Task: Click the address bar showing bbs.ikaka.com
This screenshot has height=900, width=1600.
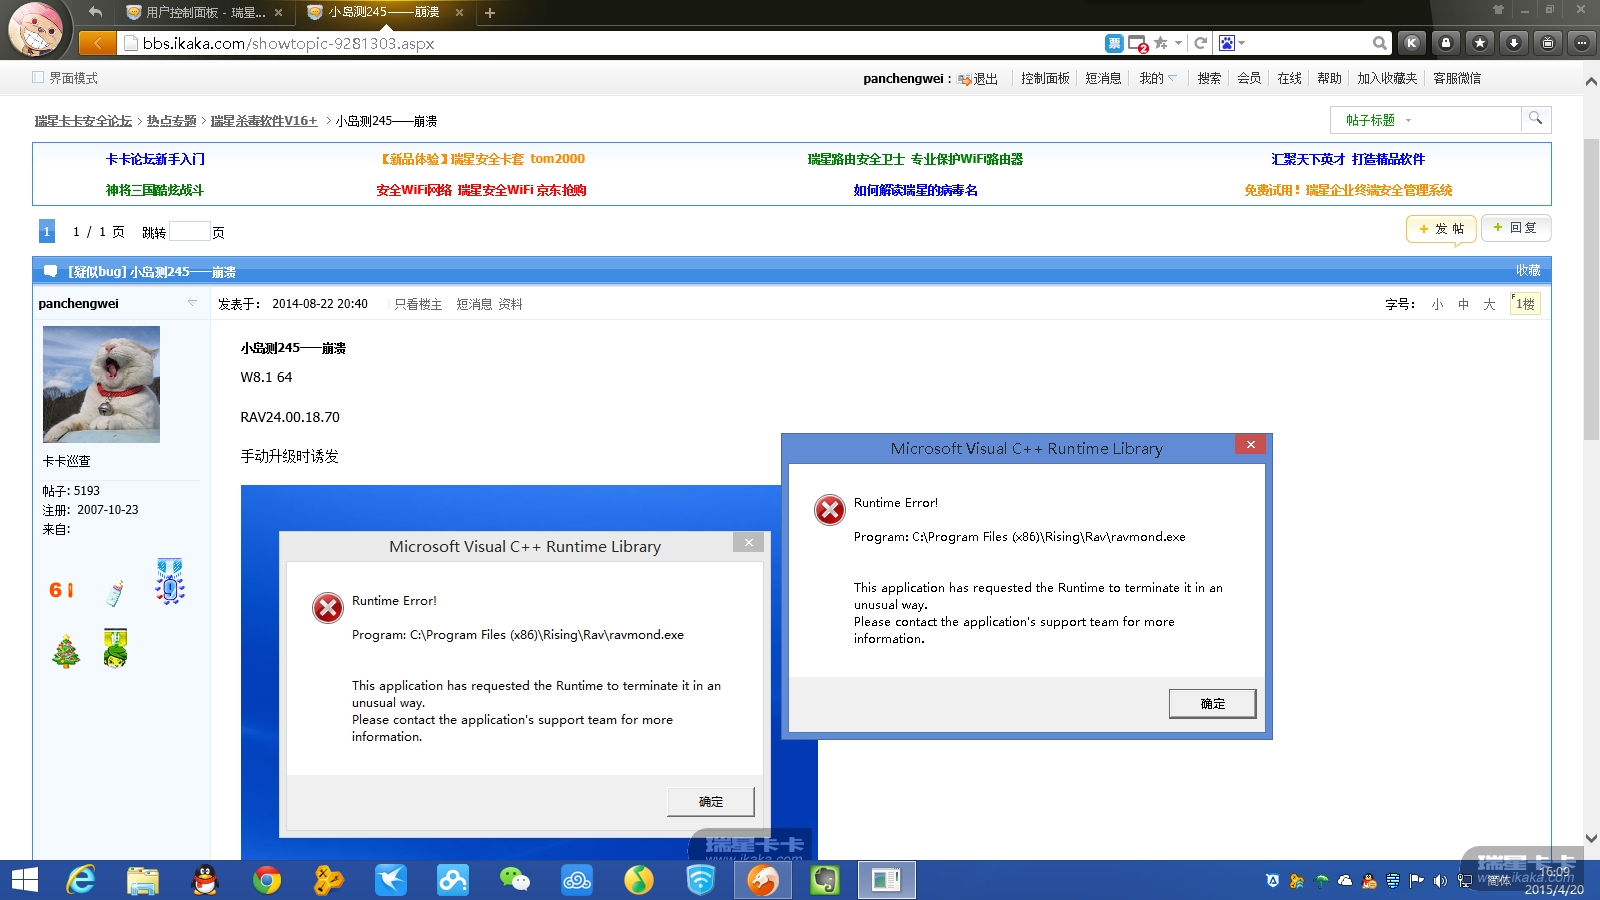Action: coord(610,43)
